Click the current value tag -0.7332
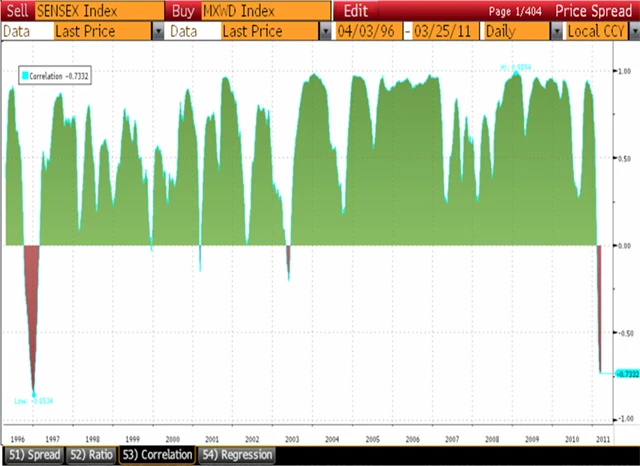Viewport: 640px width, 466px height. tap(626, 373)
